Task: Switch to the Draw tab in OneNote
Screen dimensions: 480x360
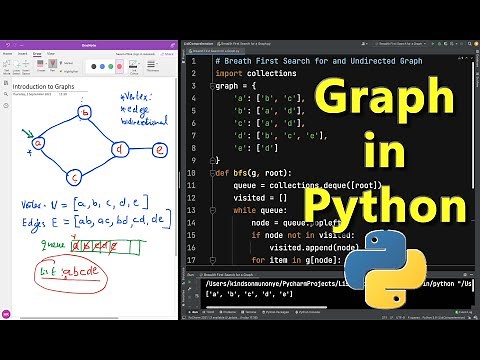Action: [x=37, y=54]
